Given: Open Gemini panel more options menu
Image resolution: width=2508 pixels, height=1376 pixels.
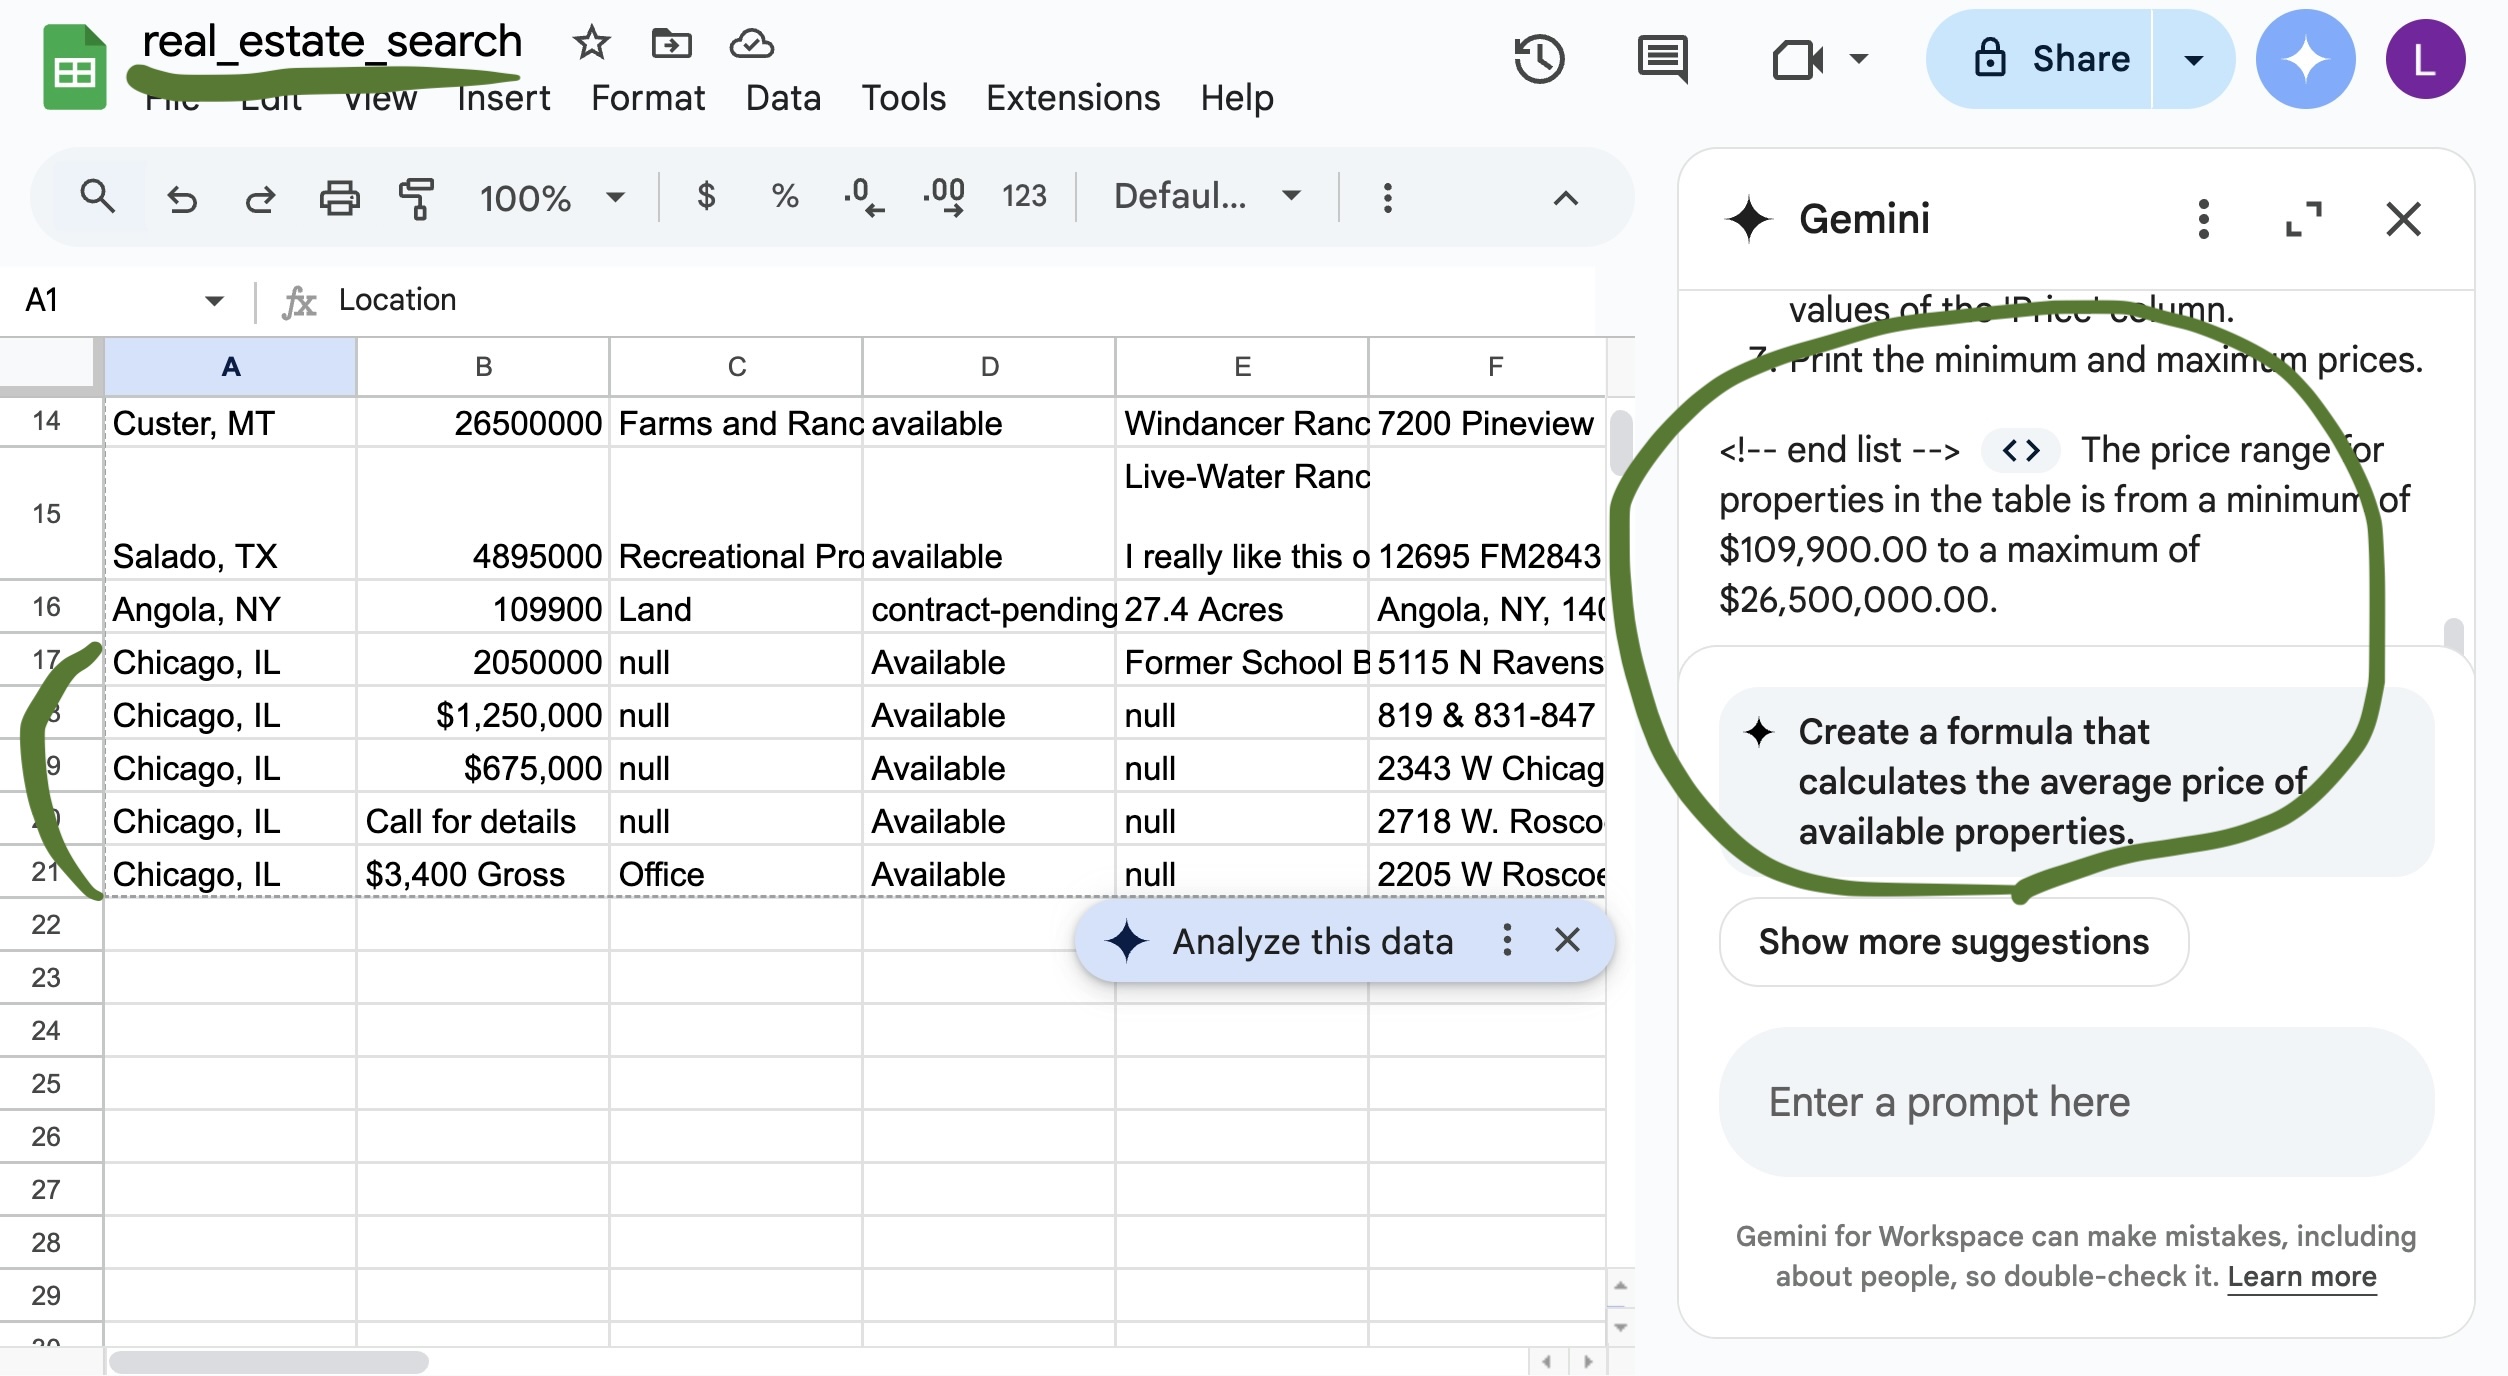Looking at the screenshot, I should [x=2203, y=219].
